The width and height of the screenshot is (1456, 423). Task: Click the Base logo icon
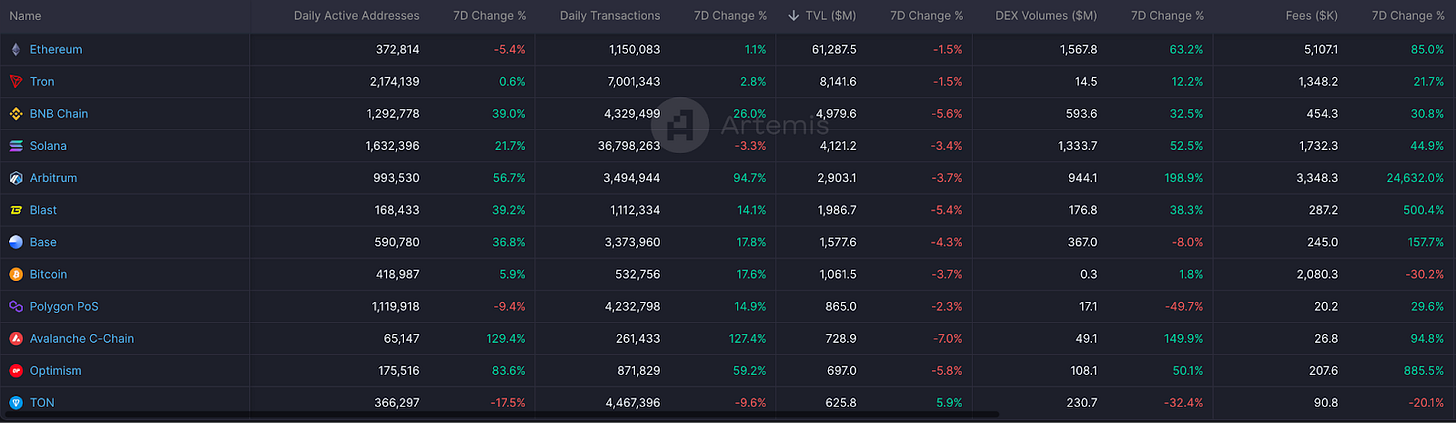click(x=15, y=242)
